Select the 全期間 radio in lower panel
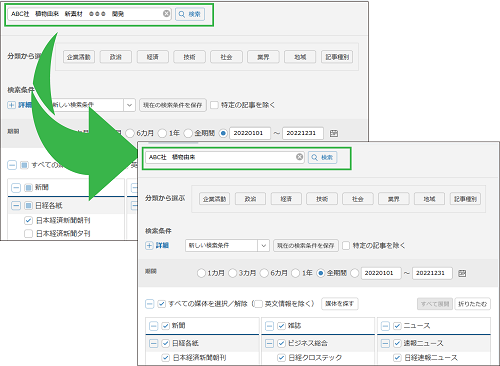Viewport: 500px width, 366px height. coord(320,273)
